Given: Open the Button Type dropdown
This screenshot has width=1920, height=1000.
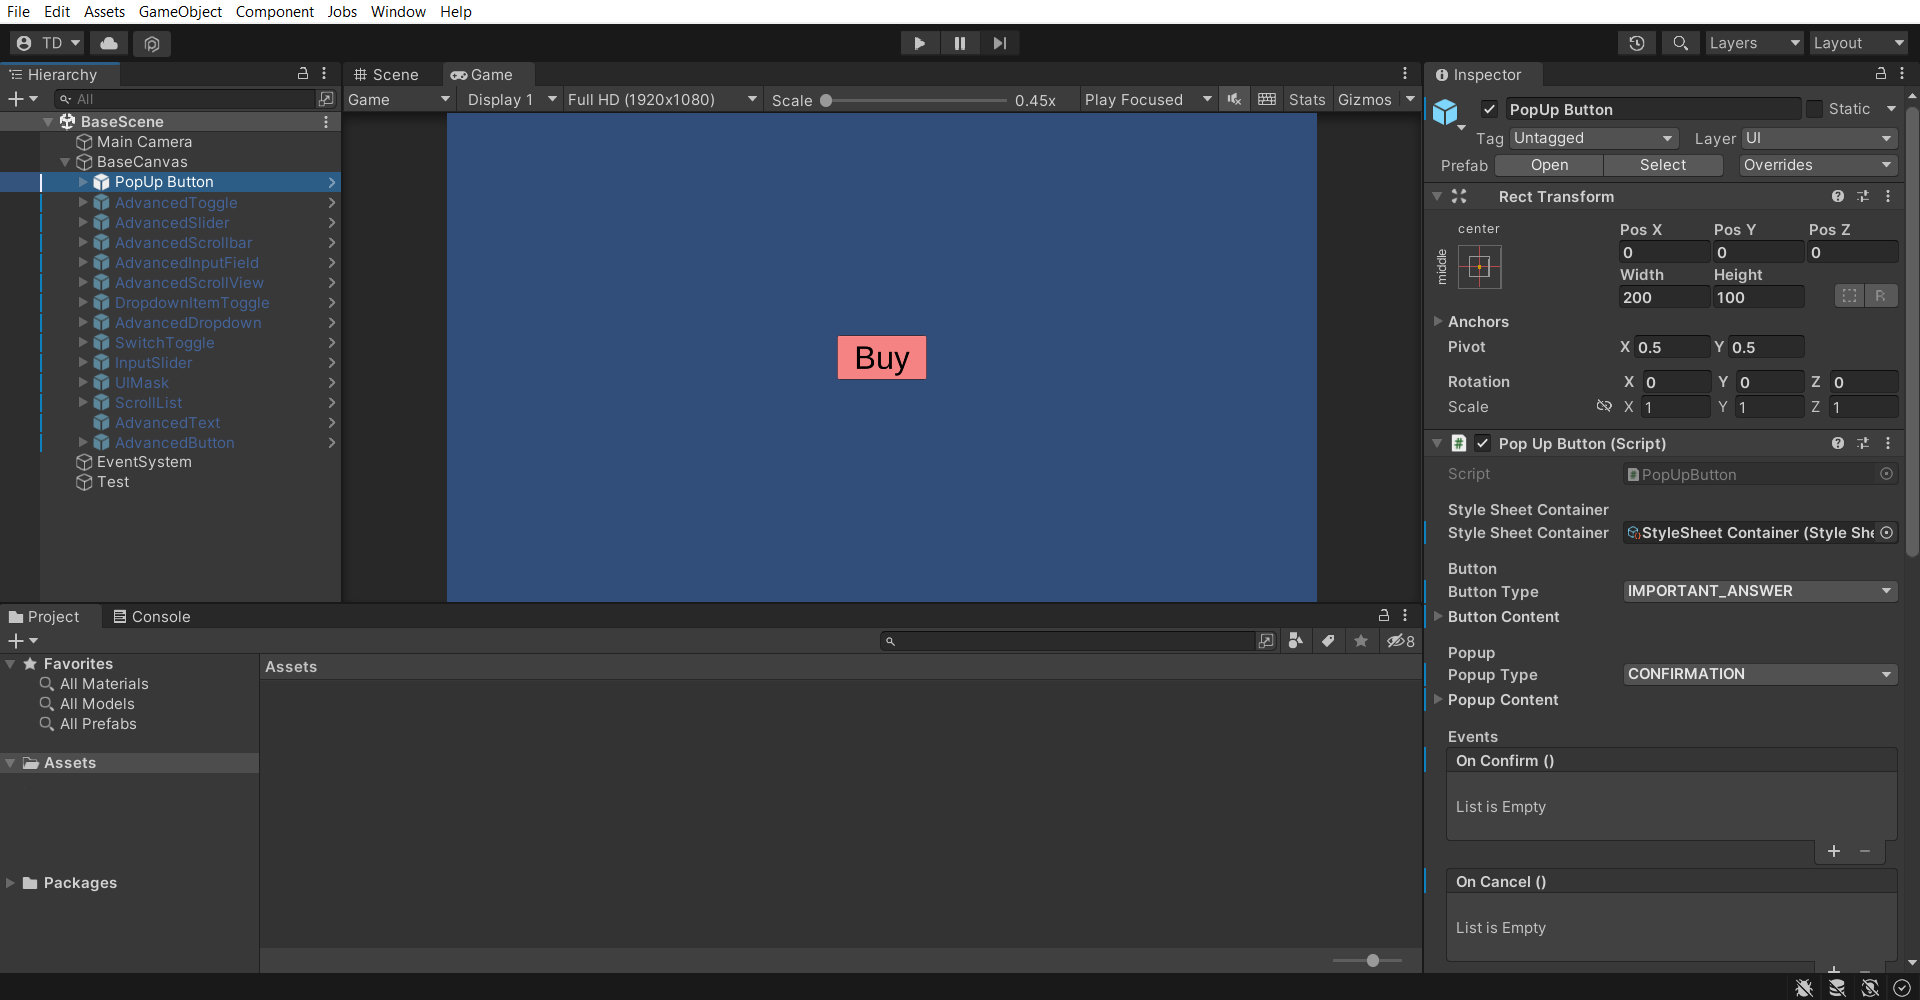Looking at the screenshot, I should point(1760,591).
